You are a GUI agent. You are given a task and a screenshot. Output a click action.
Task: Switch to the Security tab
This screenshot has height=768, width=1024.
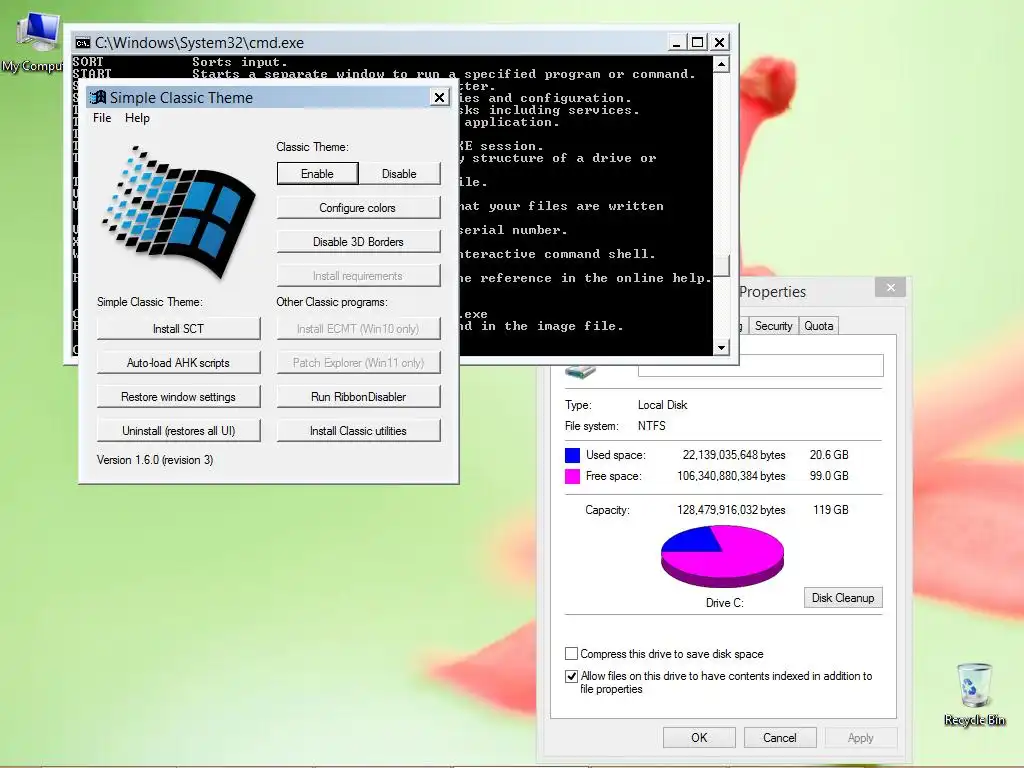773,326
